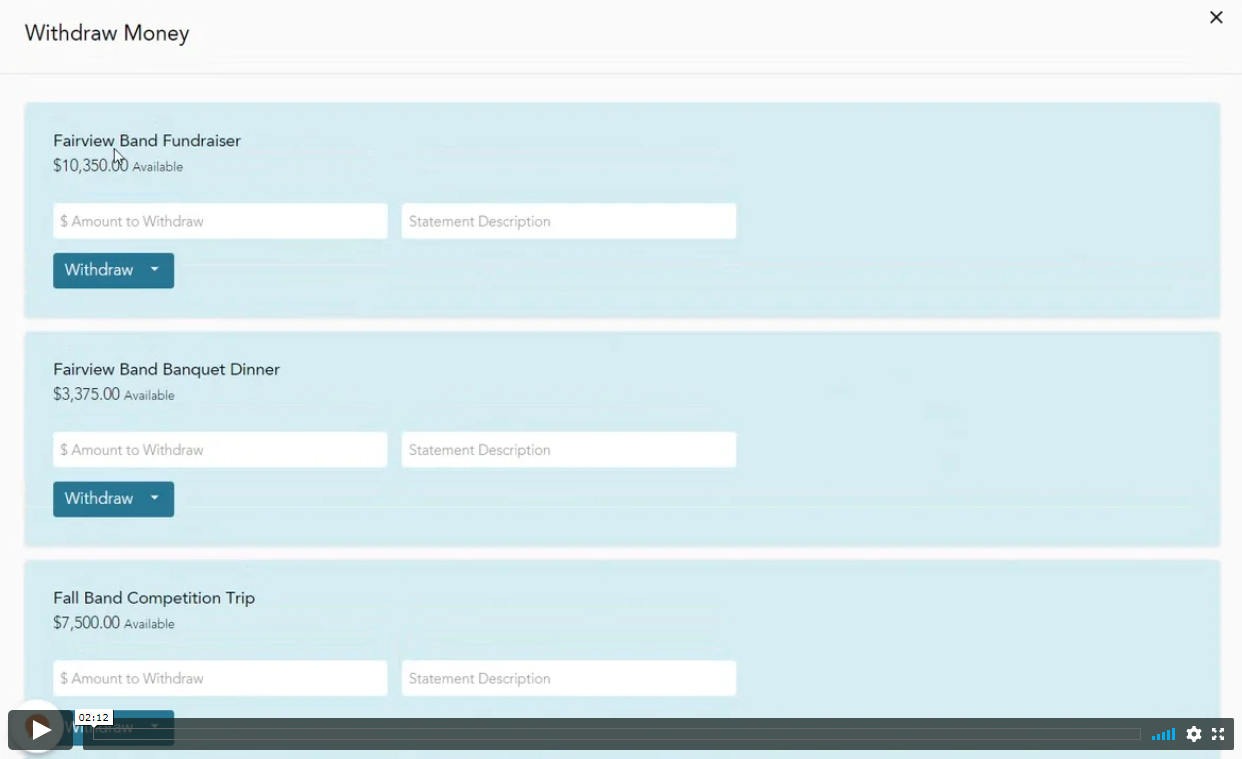
Task: Click Amount to Withdraw for Fall Band Competition Trip
Action: (220, 678)
